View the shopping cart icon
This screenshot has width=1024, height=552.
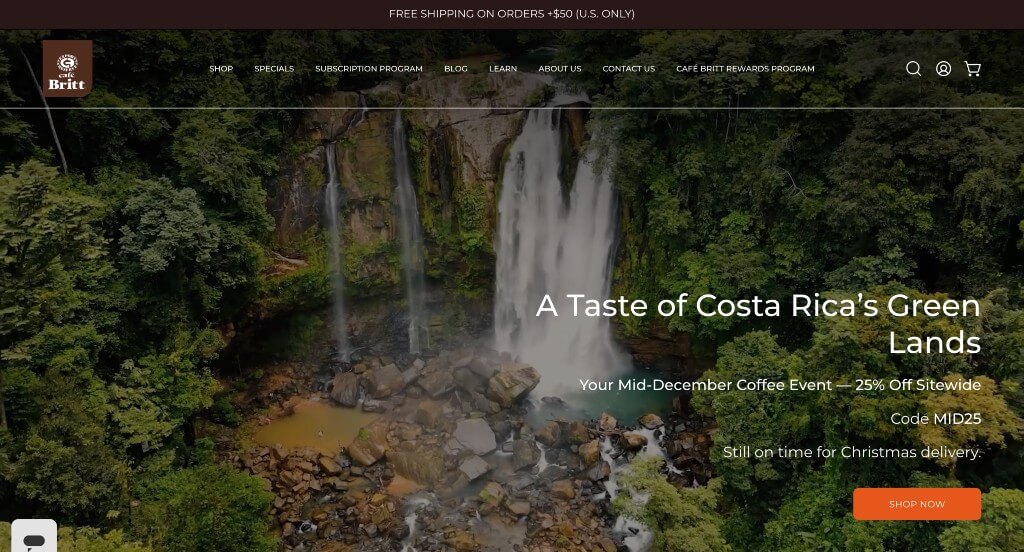972,69
